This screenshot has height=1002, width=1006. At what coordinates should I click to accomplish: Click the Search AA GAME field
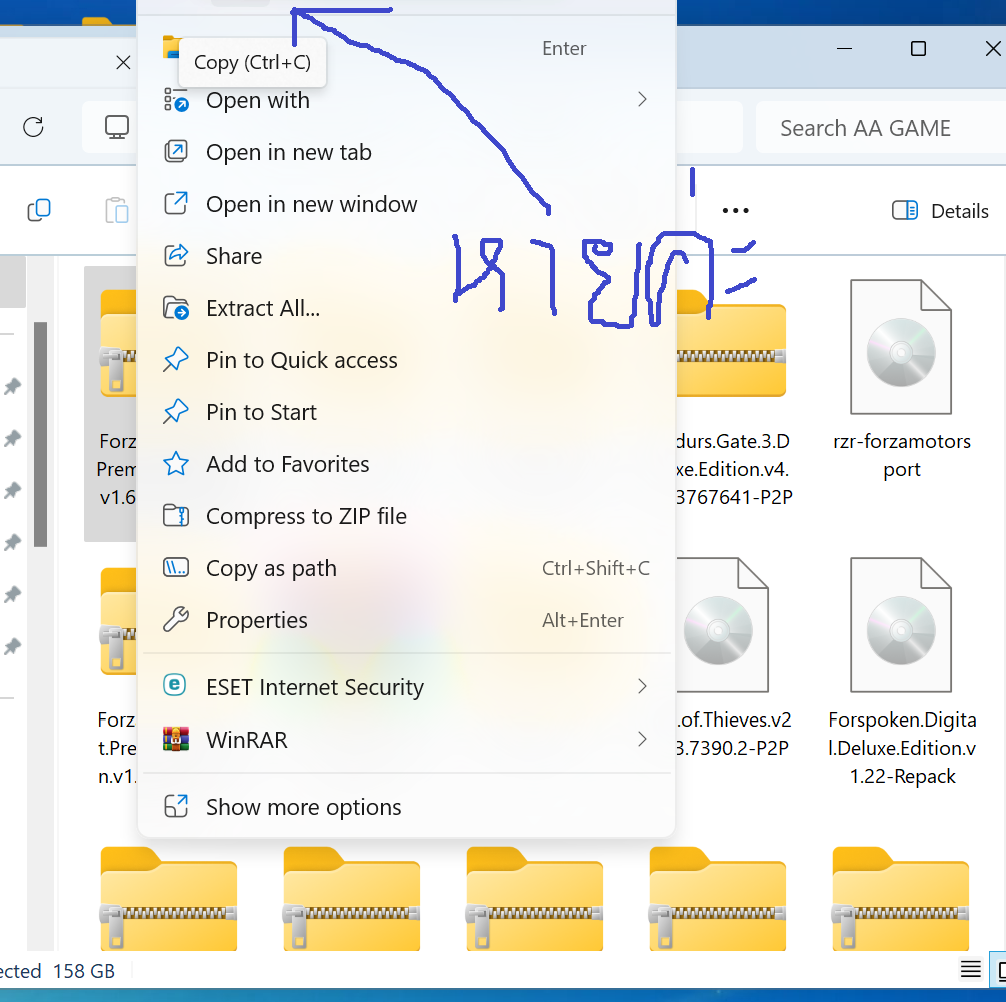pos(880,128)
